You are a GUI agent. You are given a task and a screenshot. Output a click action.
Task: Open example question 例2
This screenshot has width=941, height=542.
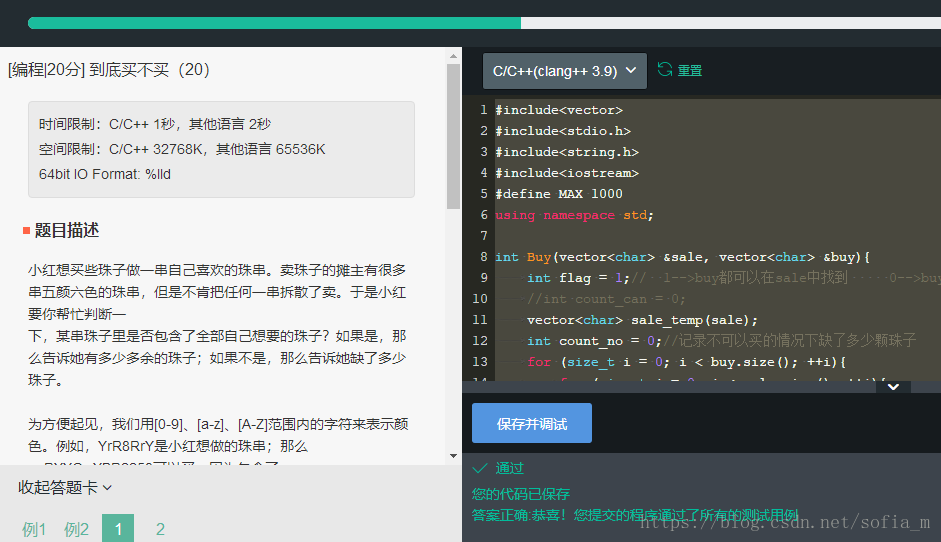76,529
